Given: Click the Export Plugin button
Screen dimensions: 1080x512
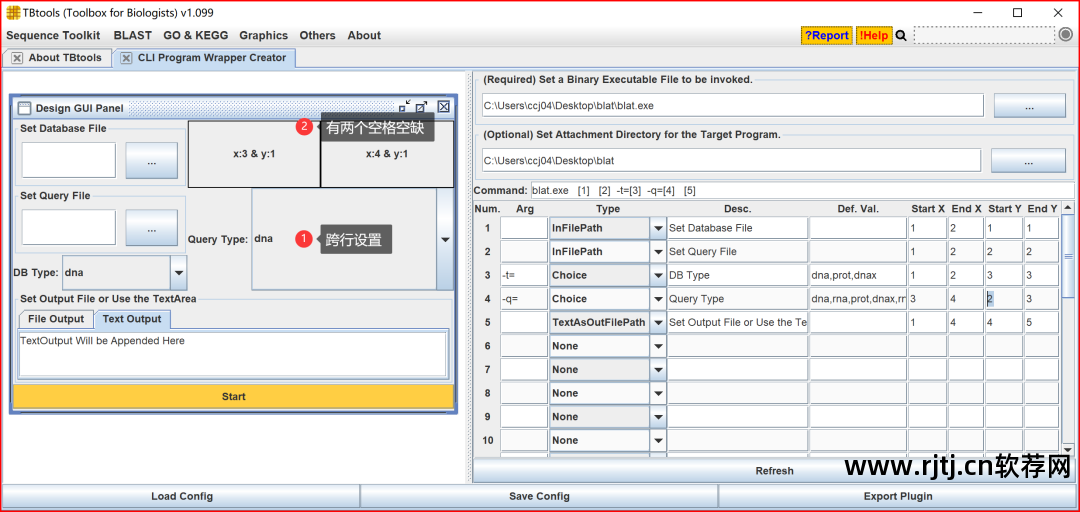Looking at the screenshot, I should (898, 496).
